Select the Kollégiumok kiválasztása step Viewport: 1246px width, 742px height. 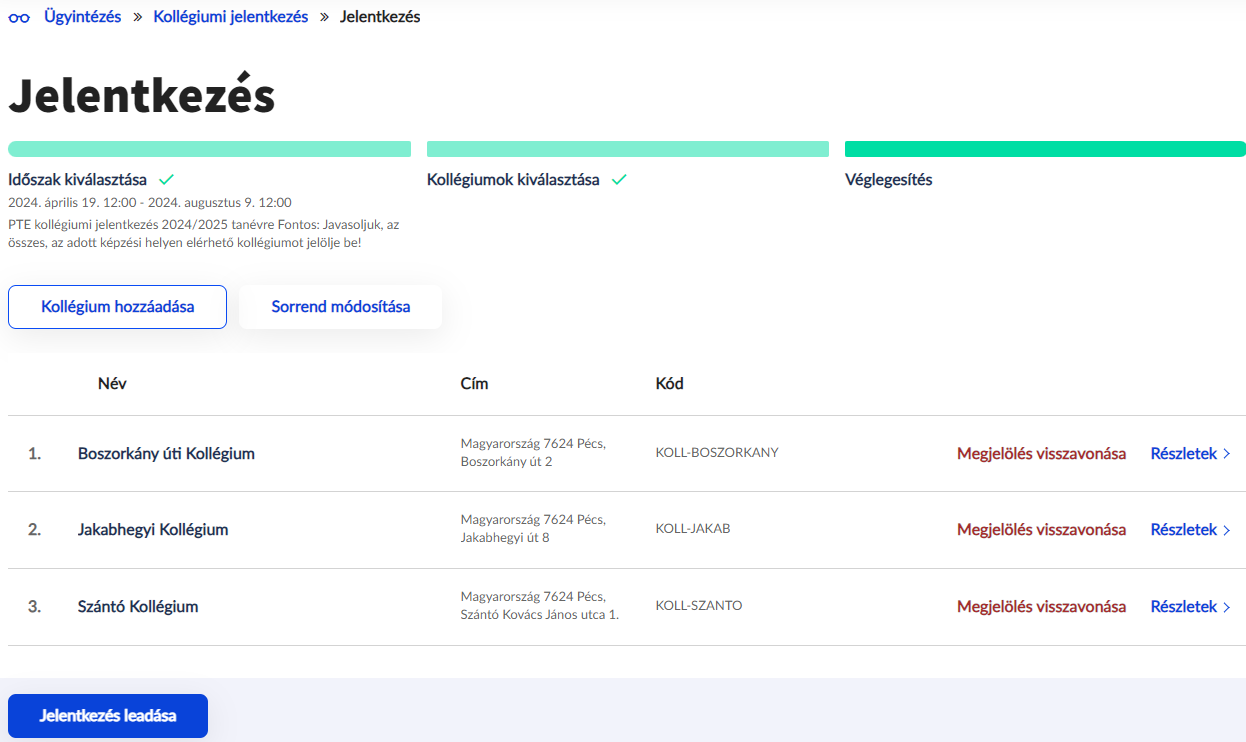(x=513, y=180)
